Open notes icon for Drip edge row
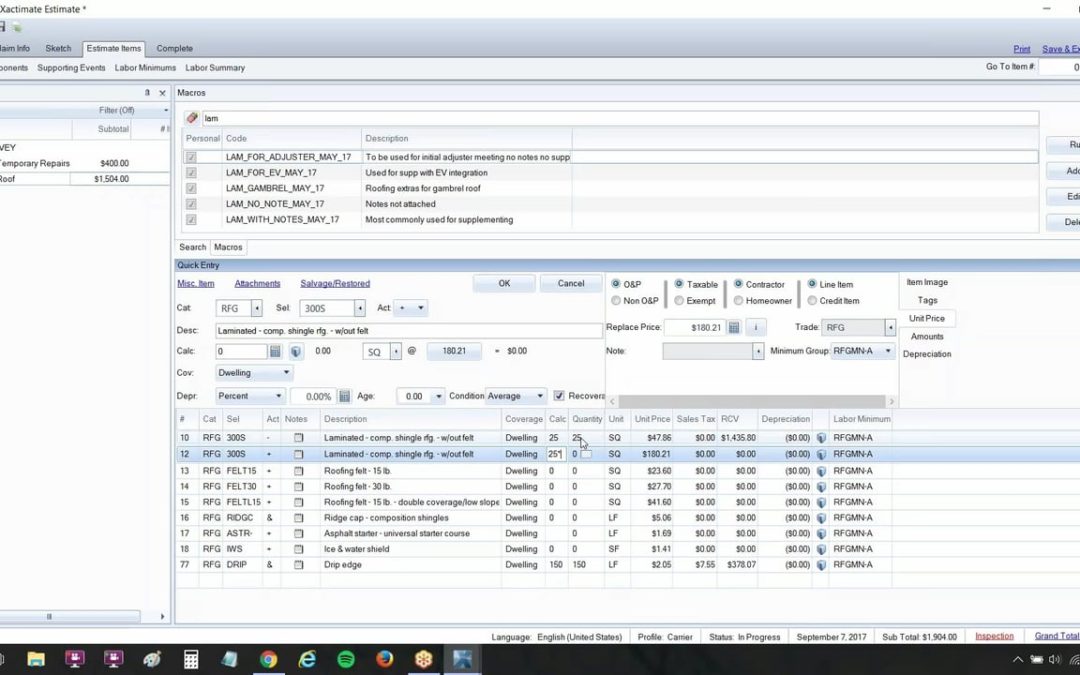This screenshot has width=1080, height=675. 298,565
